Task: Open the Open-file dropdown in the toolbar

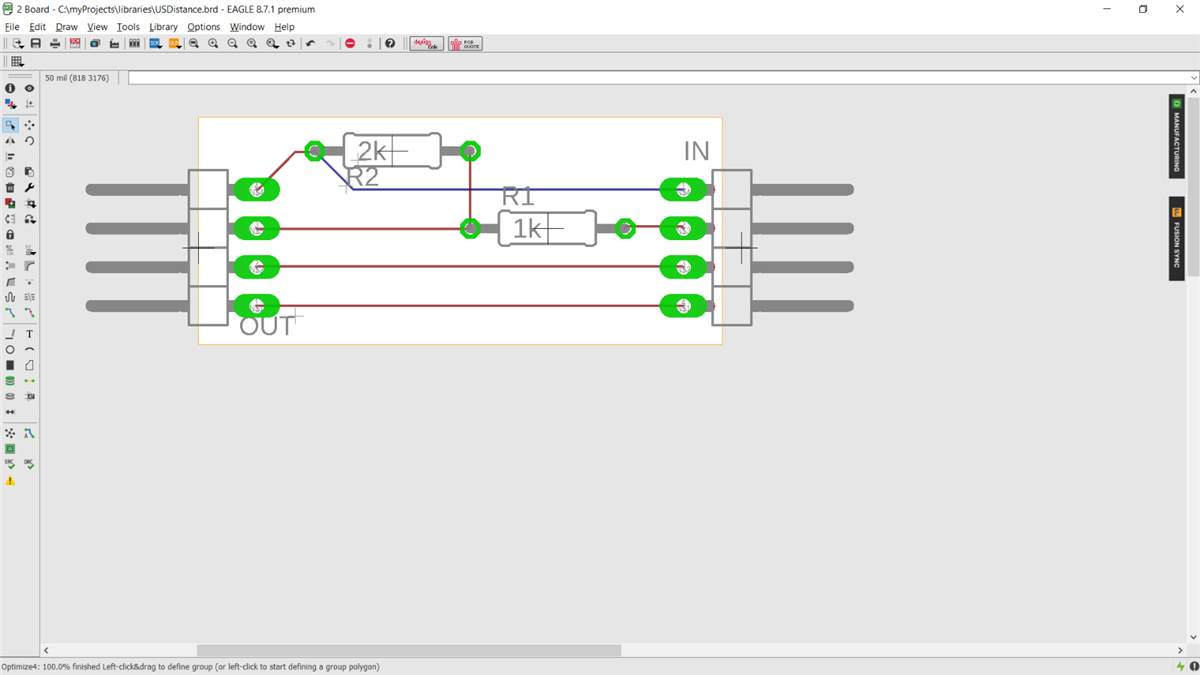Action: point(17,44)
